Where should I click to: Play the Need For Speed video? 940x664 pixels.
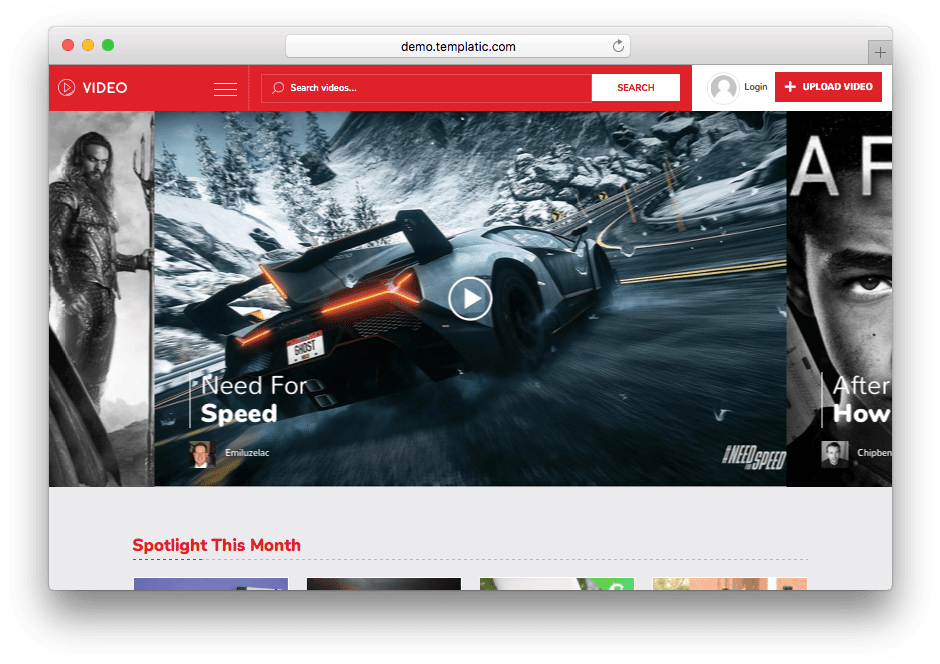tap(470, 298)
